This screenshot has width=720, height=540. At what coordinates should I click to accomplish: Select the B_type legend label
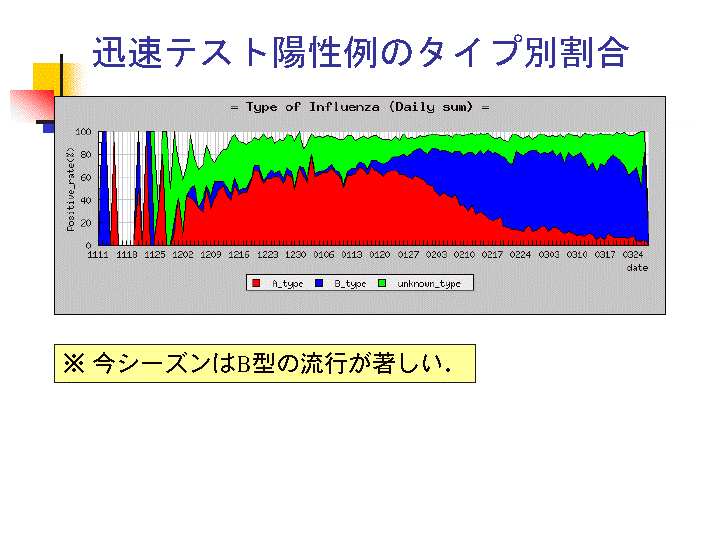click(349, 284)
